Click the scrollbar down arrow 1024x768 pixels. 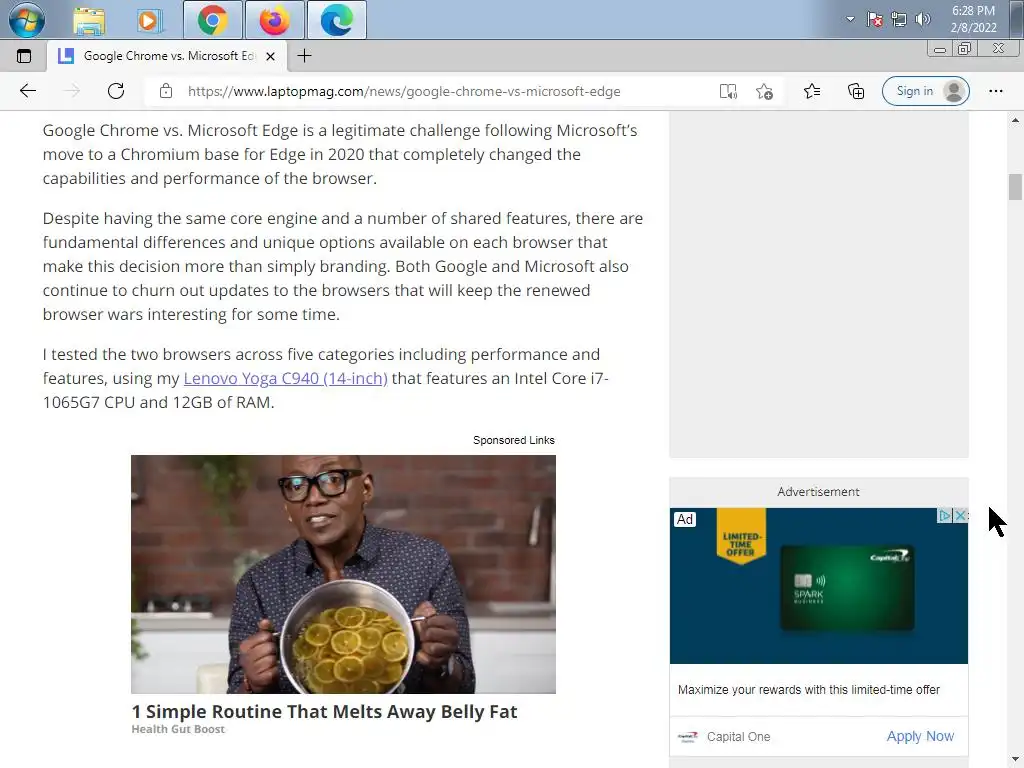tap(1015, 760)
